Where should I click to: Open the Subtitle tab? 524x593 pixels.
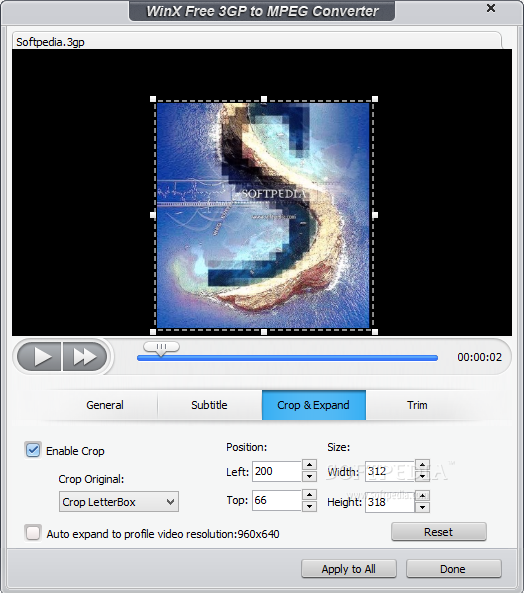coord(209,405)
